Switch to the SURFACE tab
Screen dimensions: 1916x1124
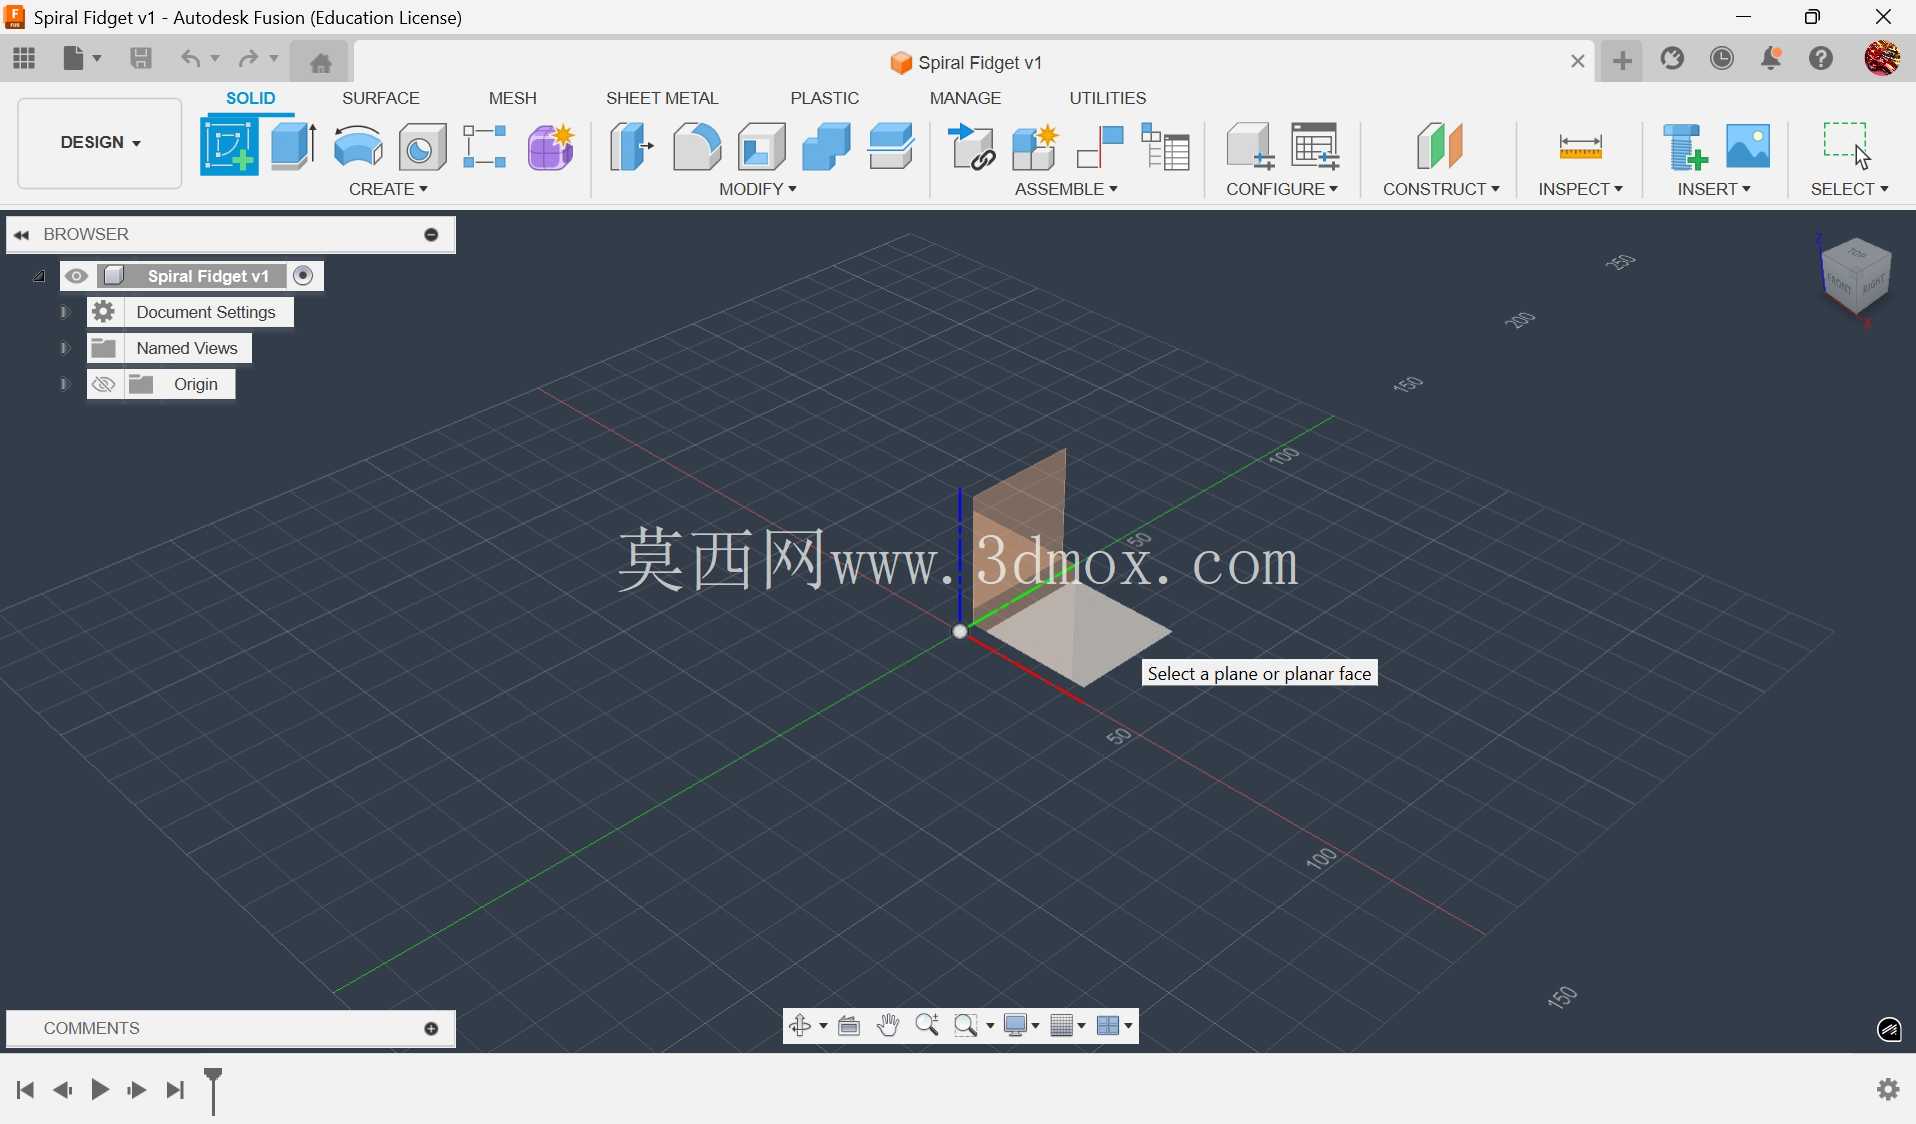(381, 98)
